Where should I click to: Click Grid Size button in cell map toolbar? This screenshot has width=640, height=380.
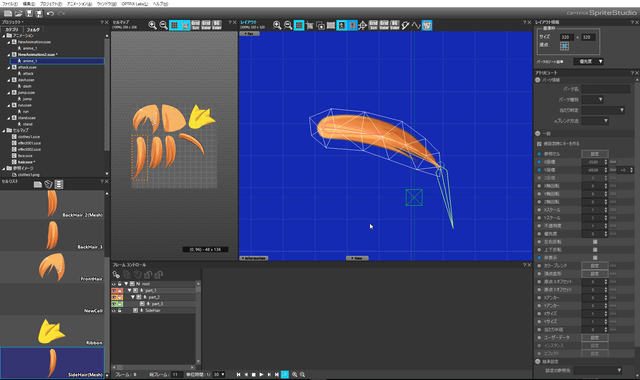tap(196, 25)
